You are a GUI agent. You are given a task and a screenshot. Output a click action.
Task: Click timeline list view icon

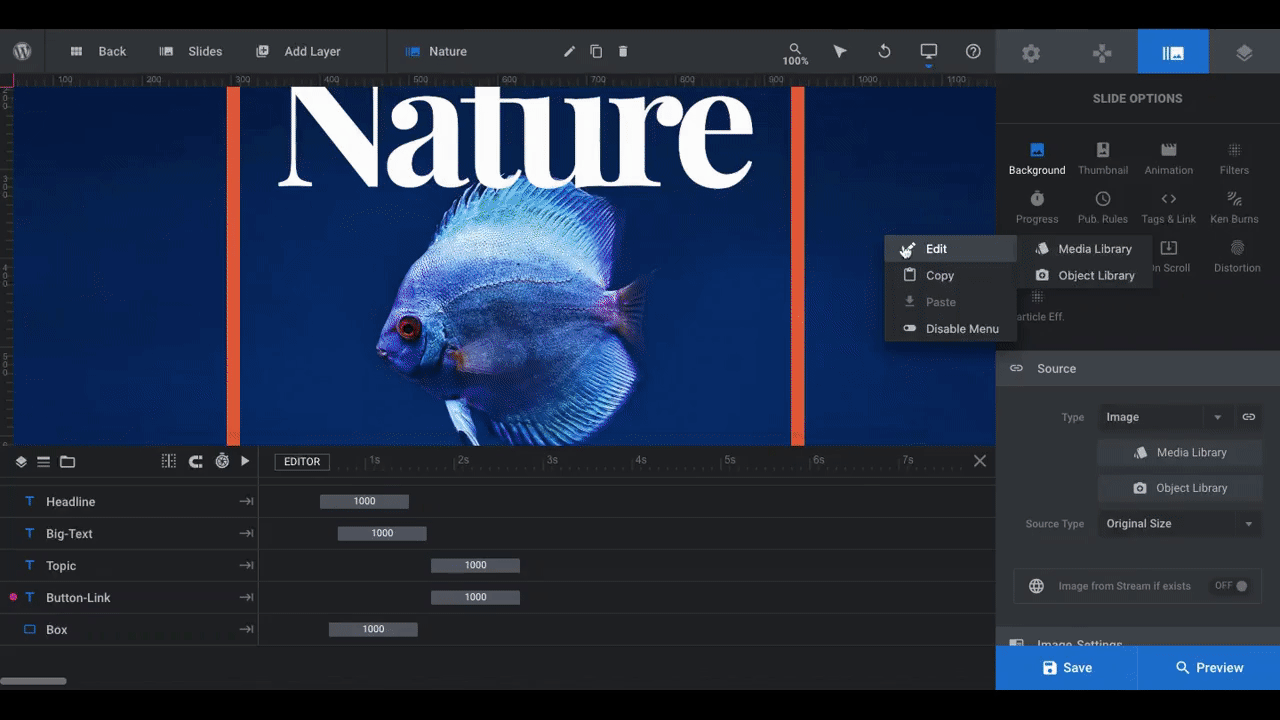44,462
